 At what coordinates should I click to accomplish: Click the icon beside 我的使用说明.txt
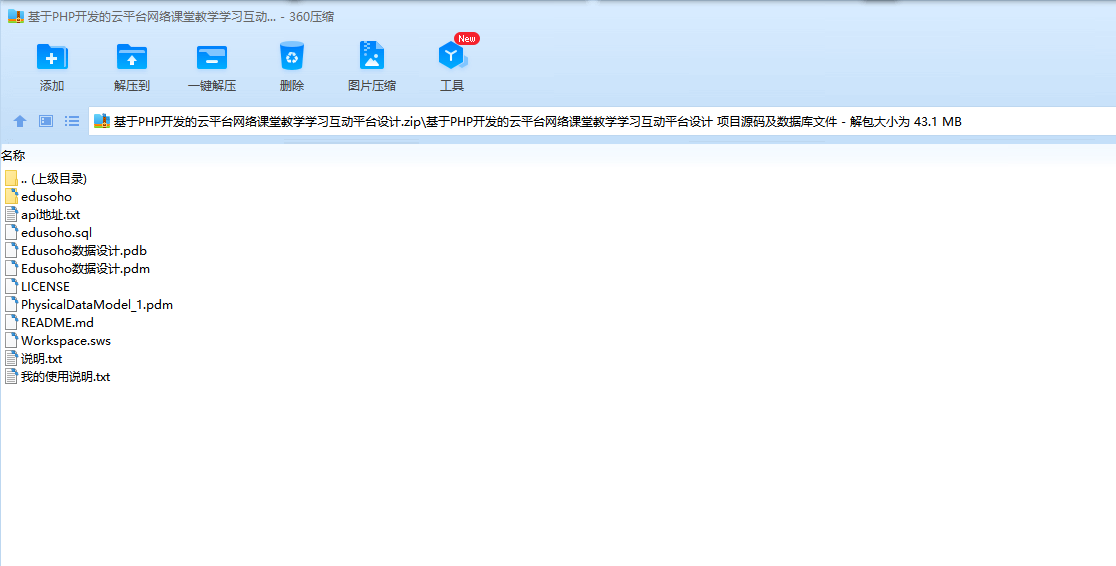tap(11, 376)
